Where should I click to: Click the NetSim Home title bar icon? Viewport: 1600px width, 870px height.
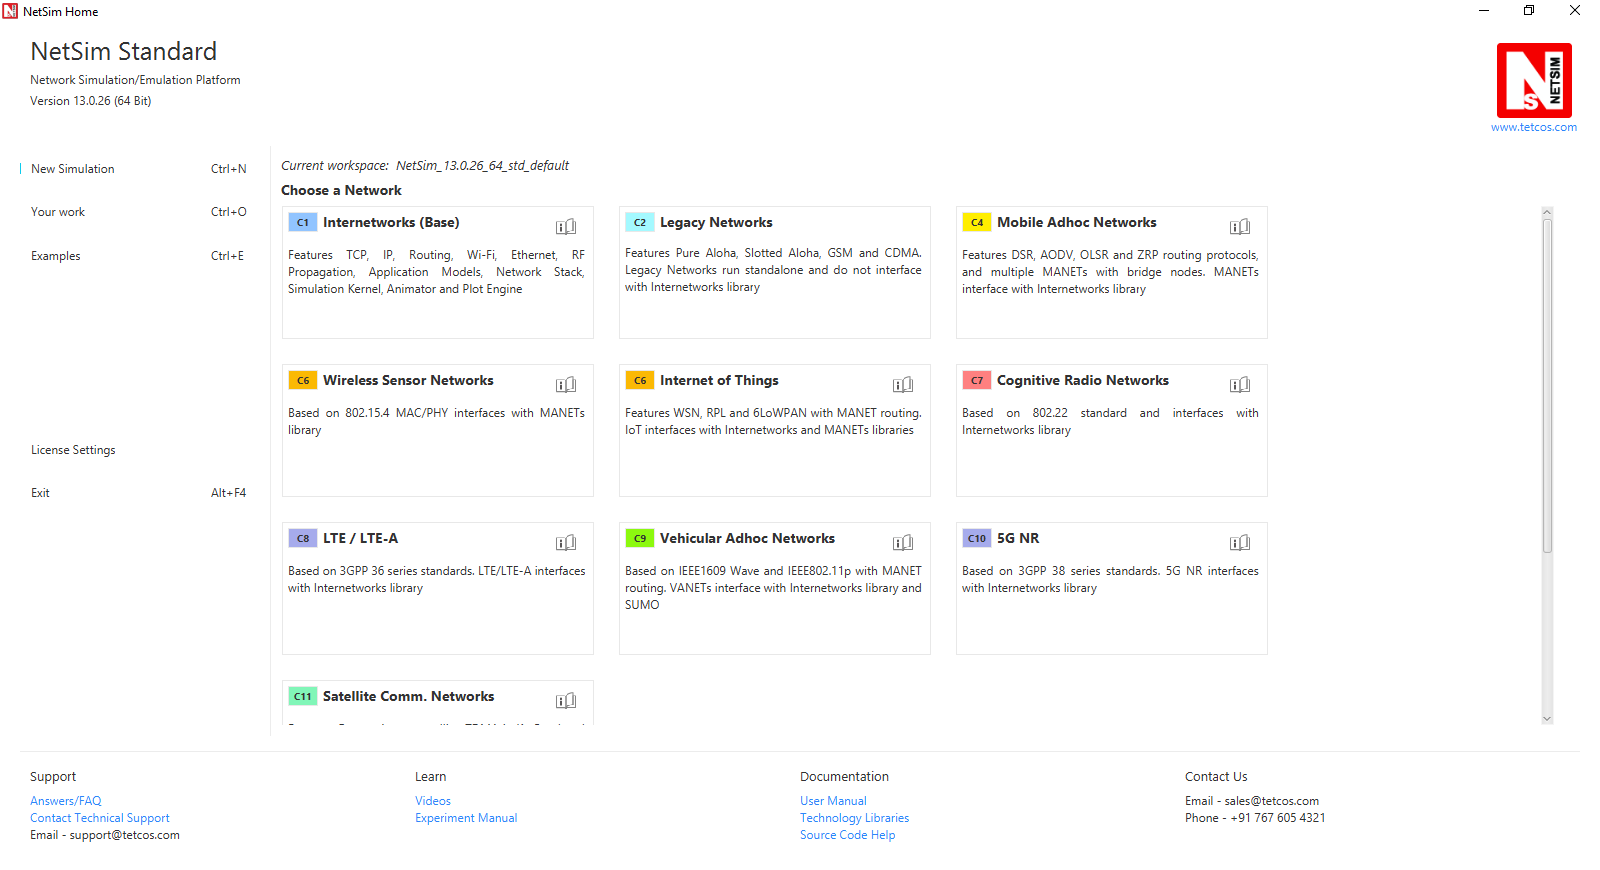pyautogui.click(x=10, y=11)
